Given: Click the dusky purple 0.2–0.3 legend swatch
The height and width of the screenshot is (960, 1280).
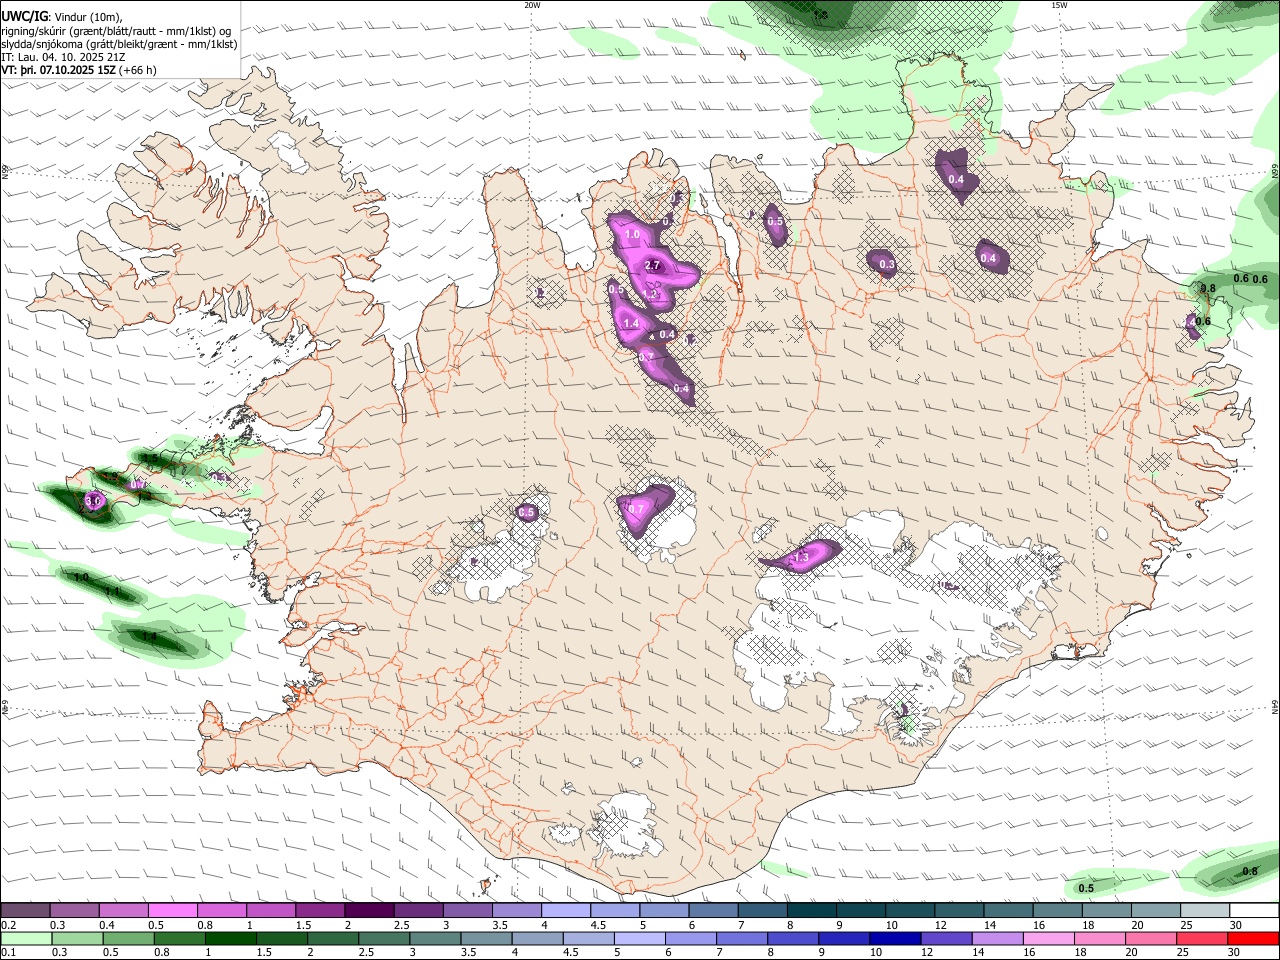Looking at the screenshot, I should tap(25, 911).
